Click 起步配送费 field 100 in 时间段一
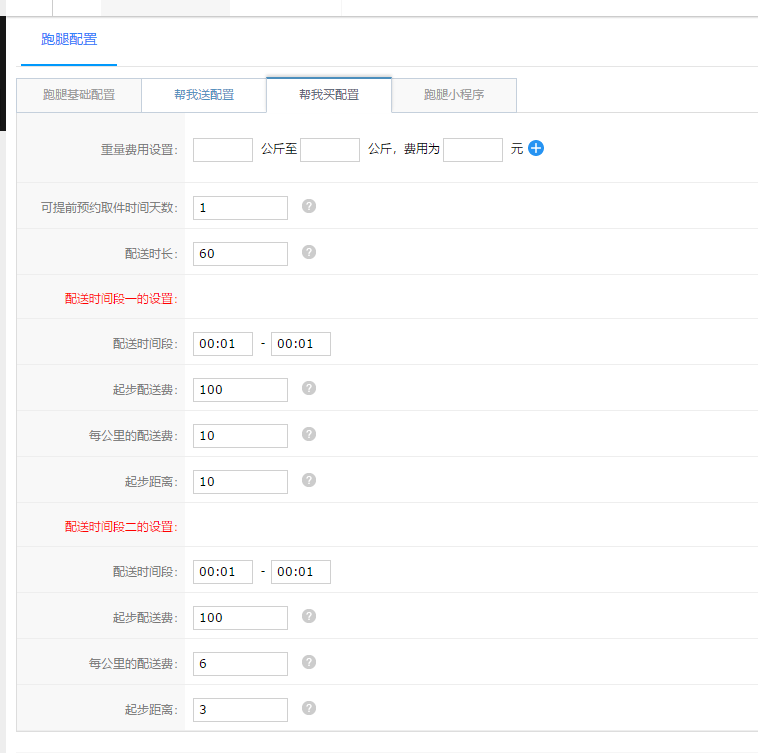This screenshot has height=753, width=758. pos(240,390)
